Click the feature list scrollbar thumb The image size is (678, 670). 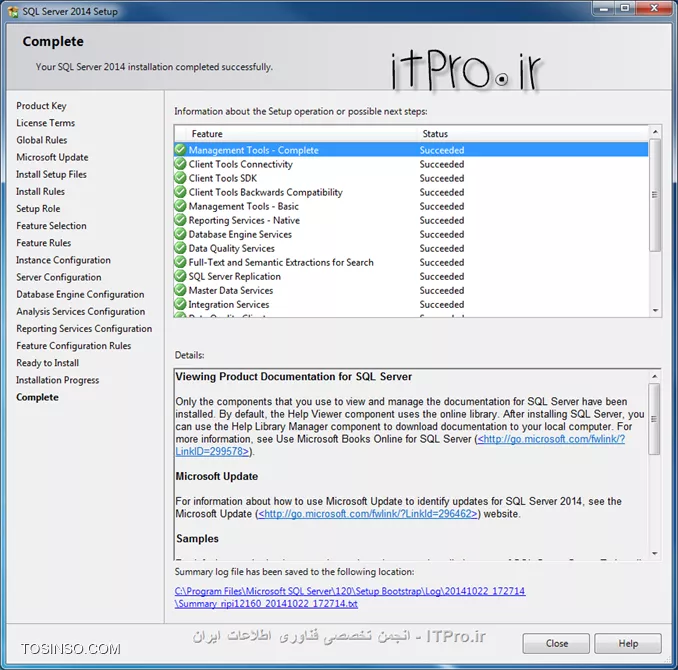coord(655,195)
